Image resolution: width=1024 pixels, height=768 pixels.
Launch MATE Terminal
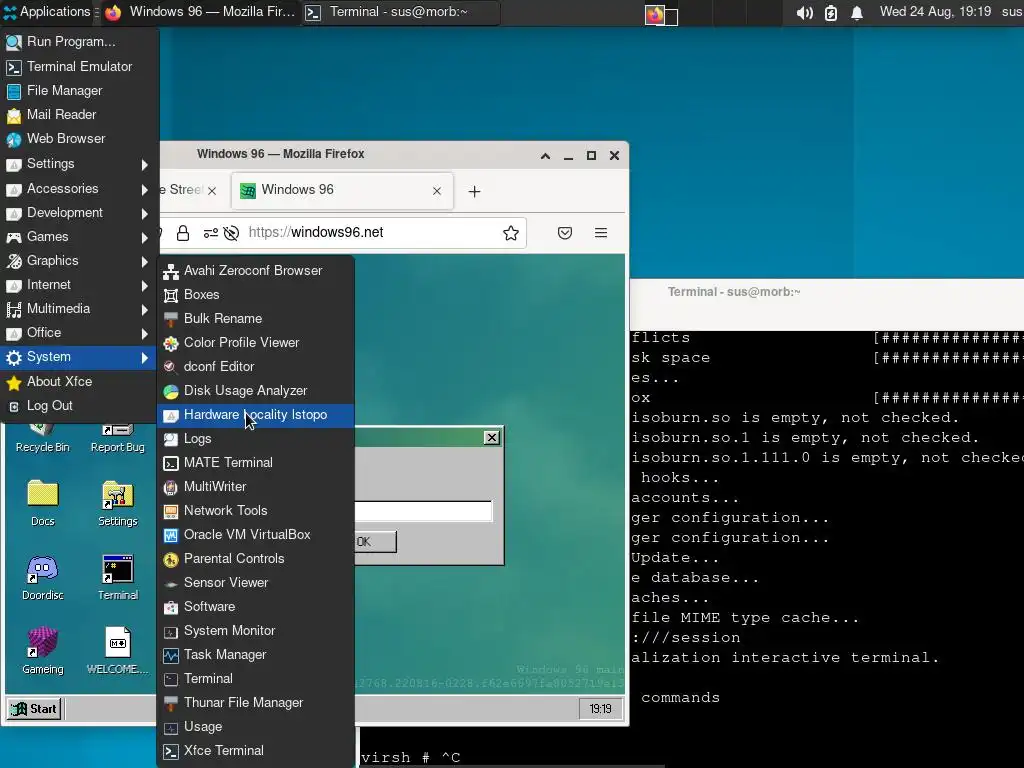255,462
